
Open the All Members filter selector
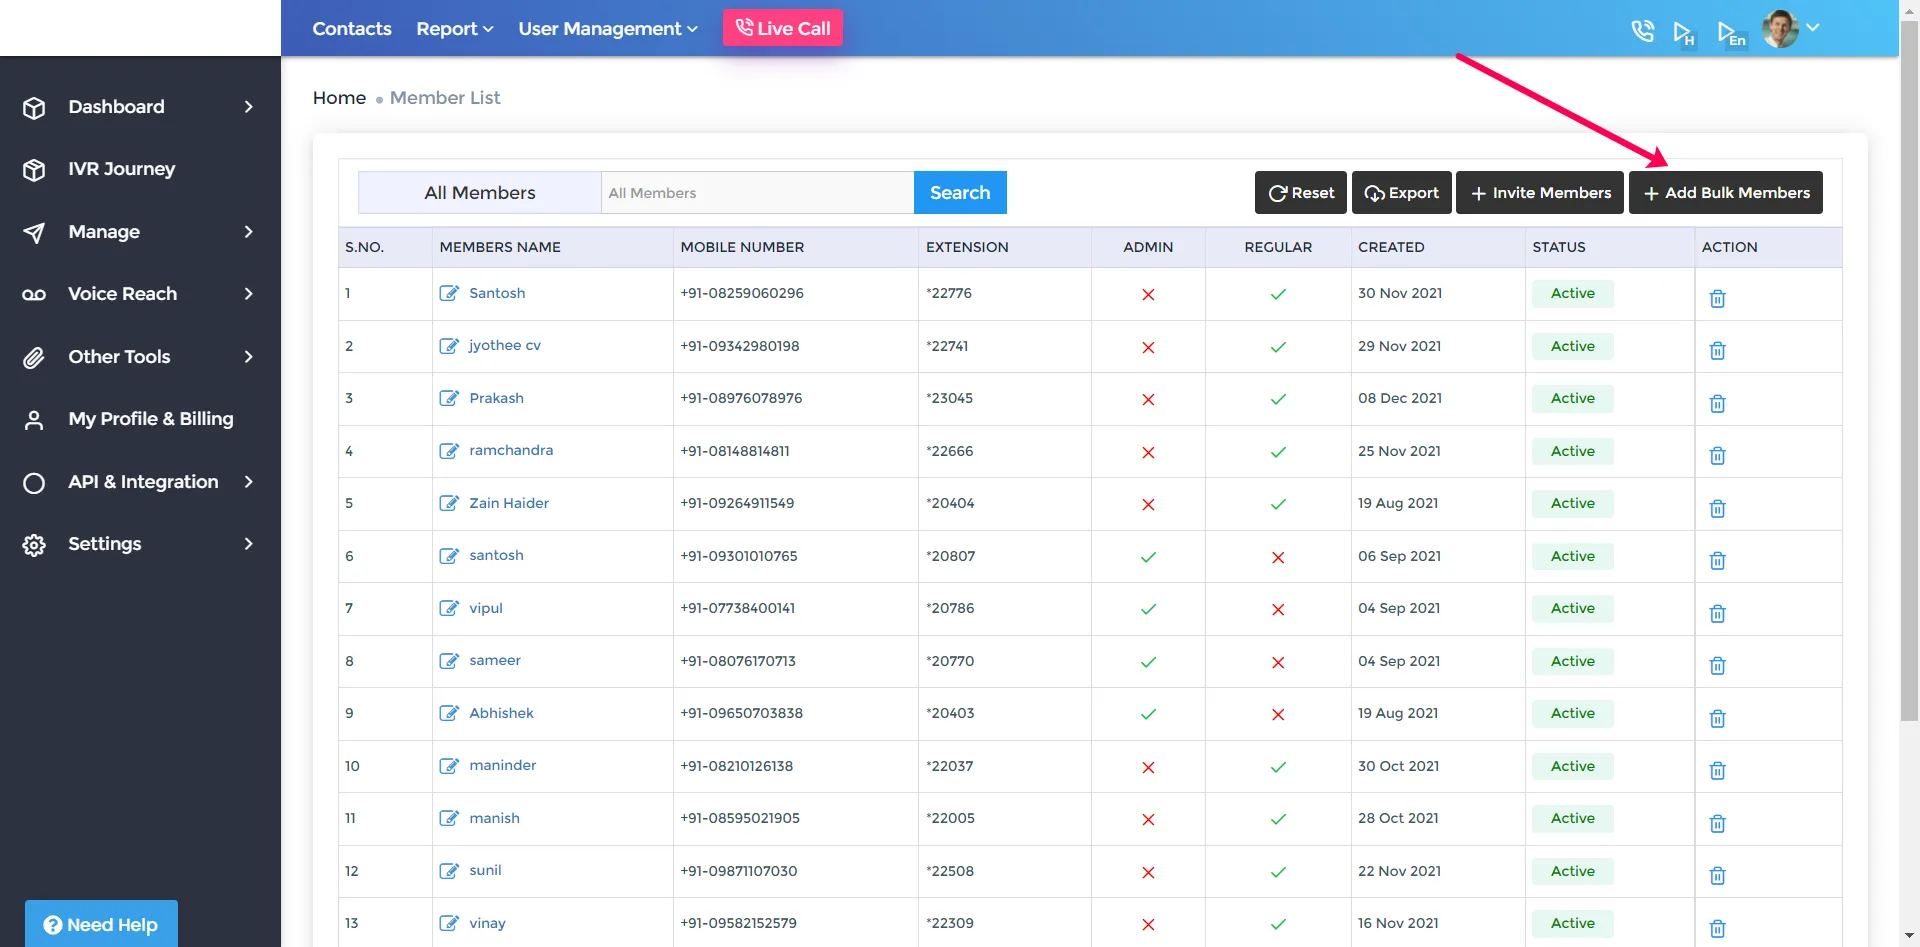480,192
